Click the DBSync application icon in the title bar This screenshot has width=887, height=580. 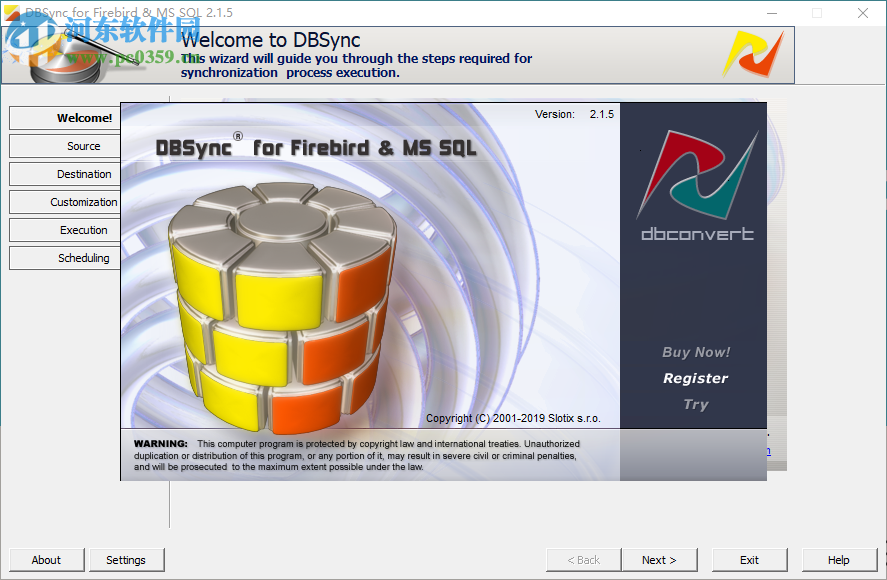tap(13, 13)
